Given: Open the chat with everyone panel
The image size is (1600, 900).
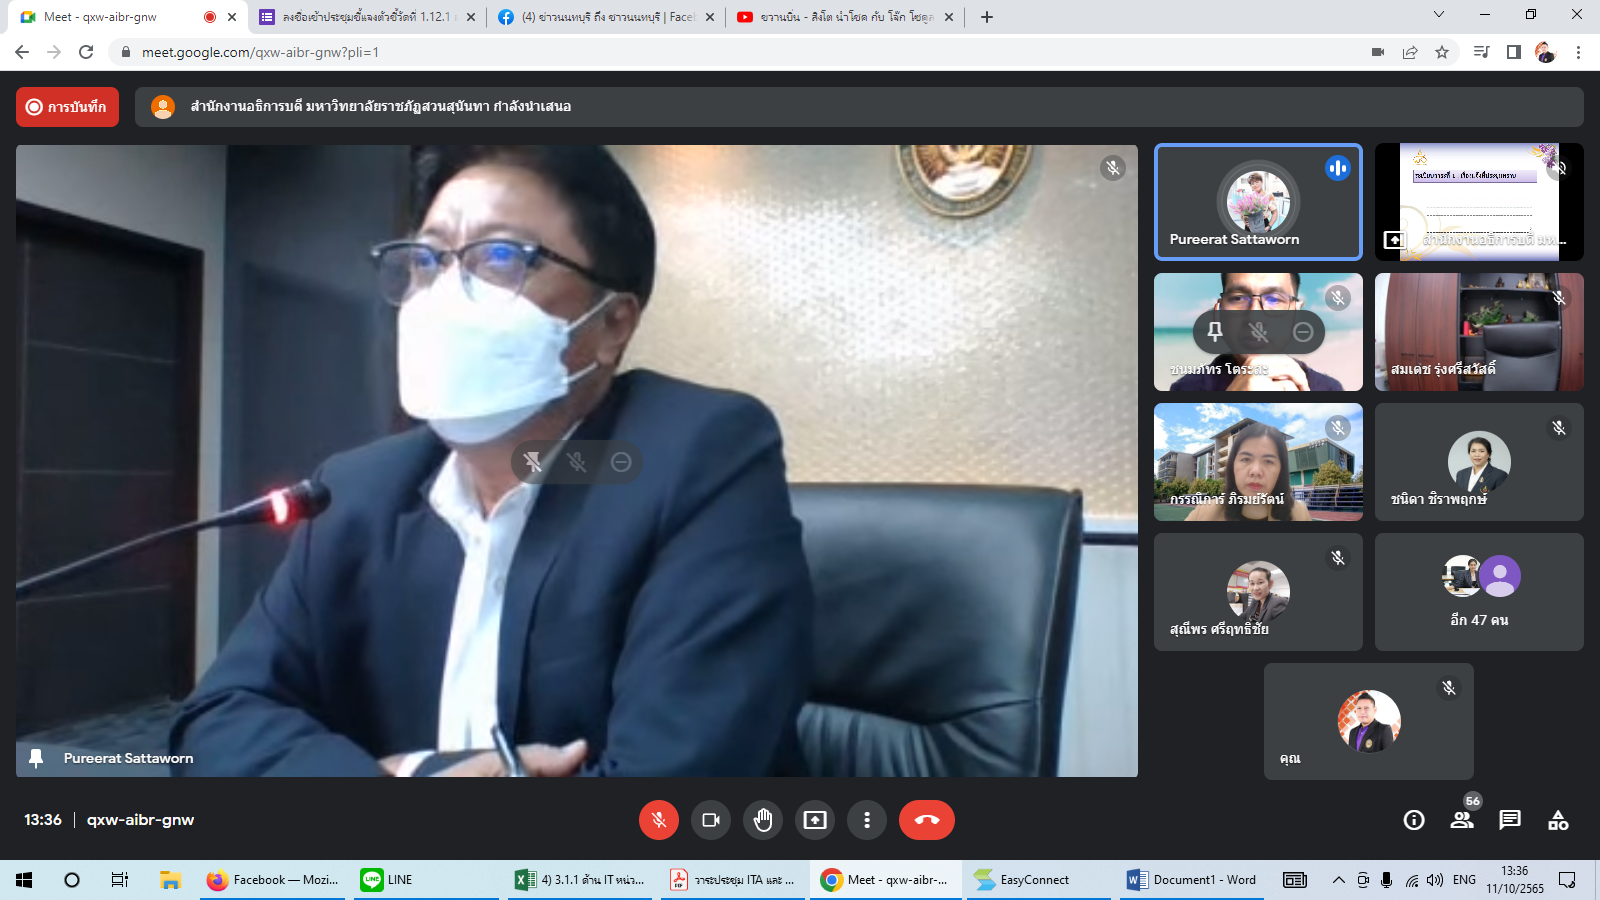Looking at the screenshot, I should click(x=1510, y=820).
